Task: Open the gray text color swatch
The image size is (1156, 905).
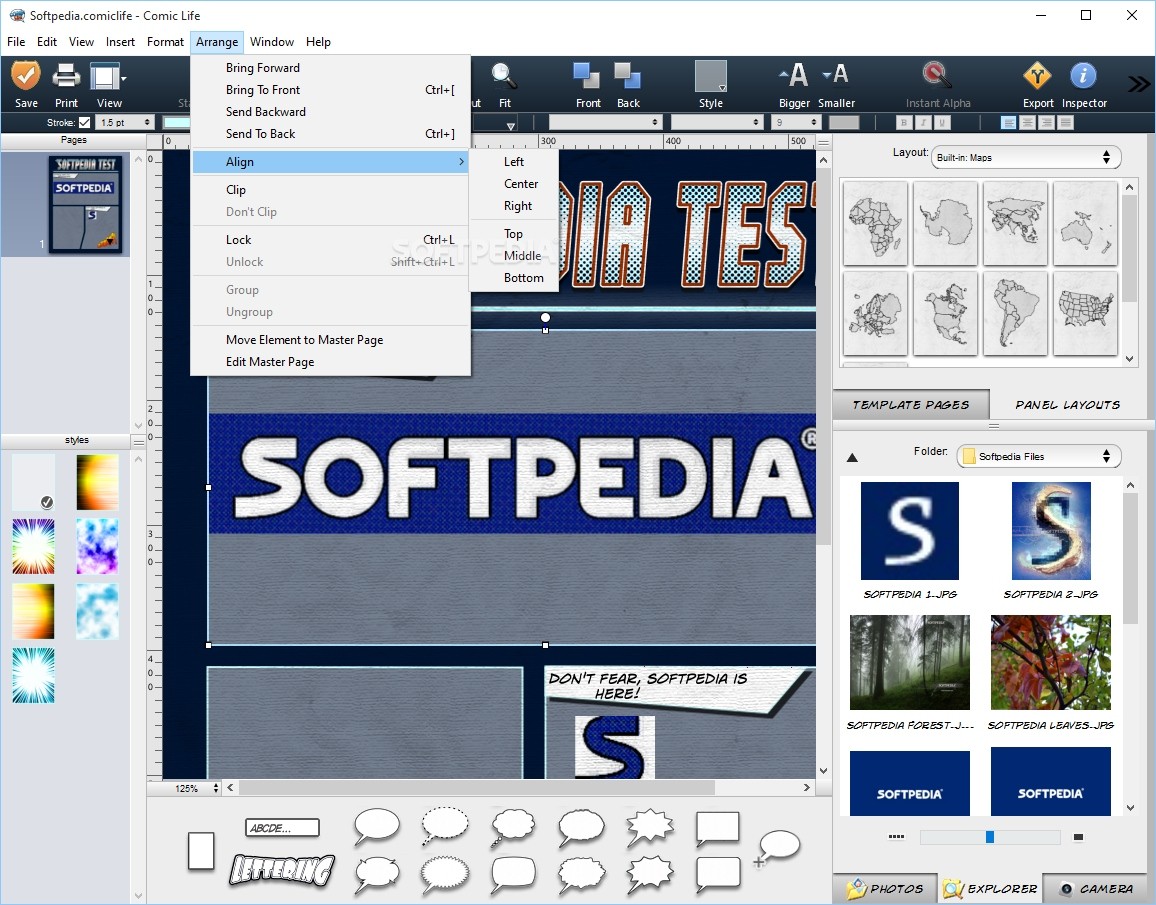Action: point(843,122)
